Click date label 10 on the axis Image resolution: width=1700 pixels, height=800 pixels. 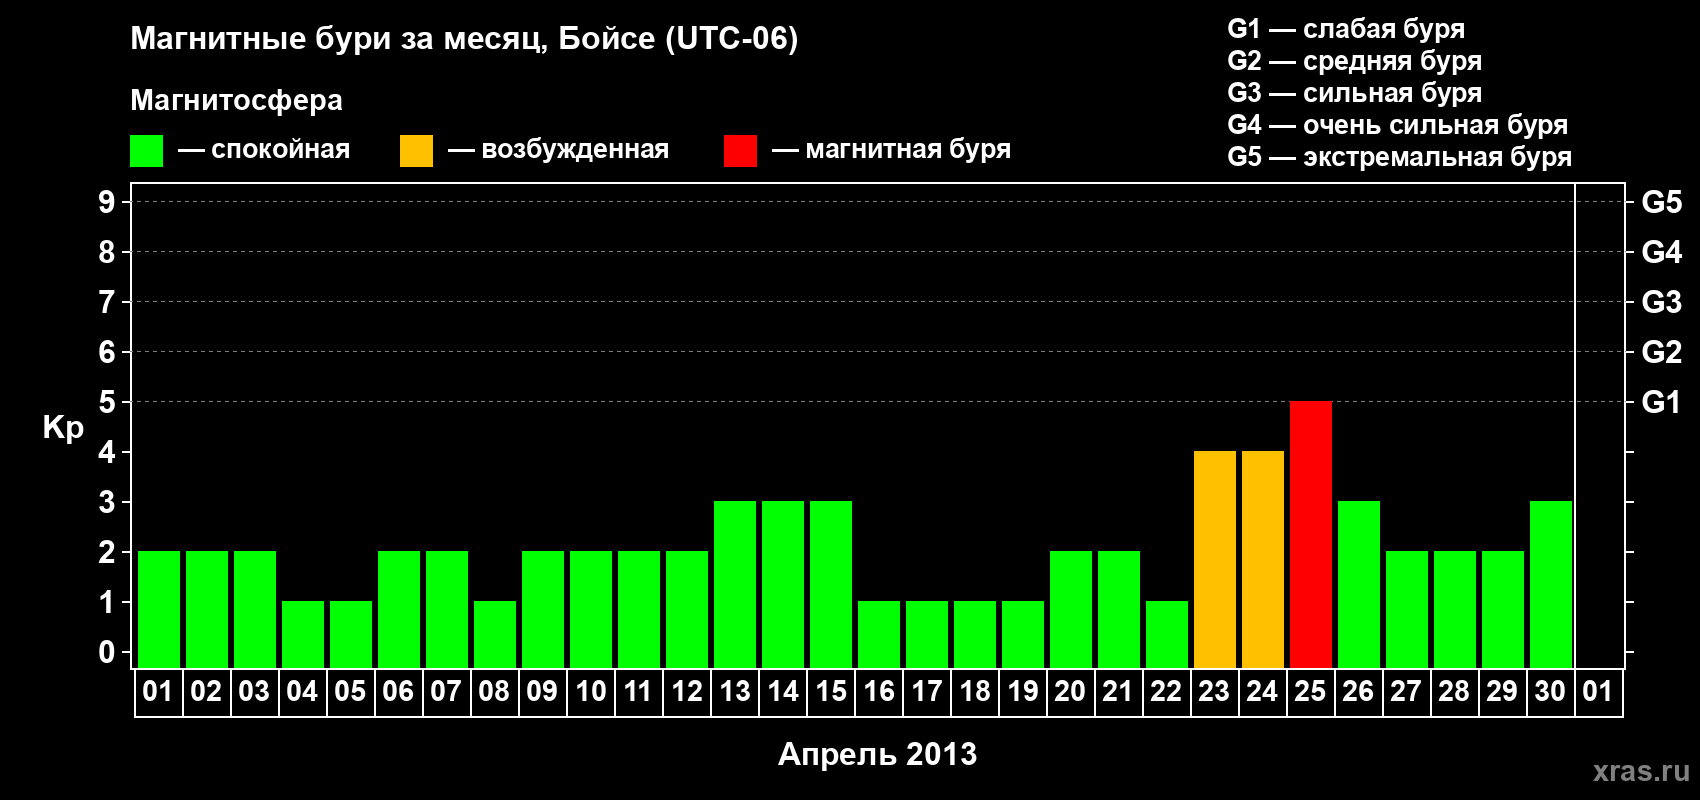pyautogui.click(x=590, y=692)
